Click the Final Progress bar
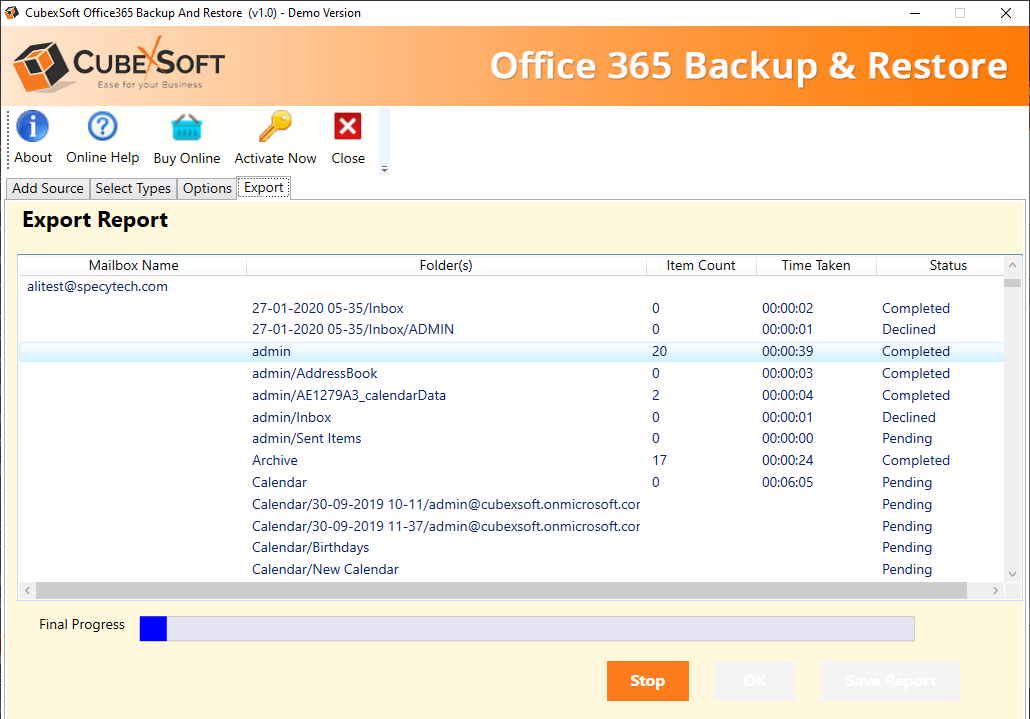The image size is (1030, 719). (x=527, y=628)
